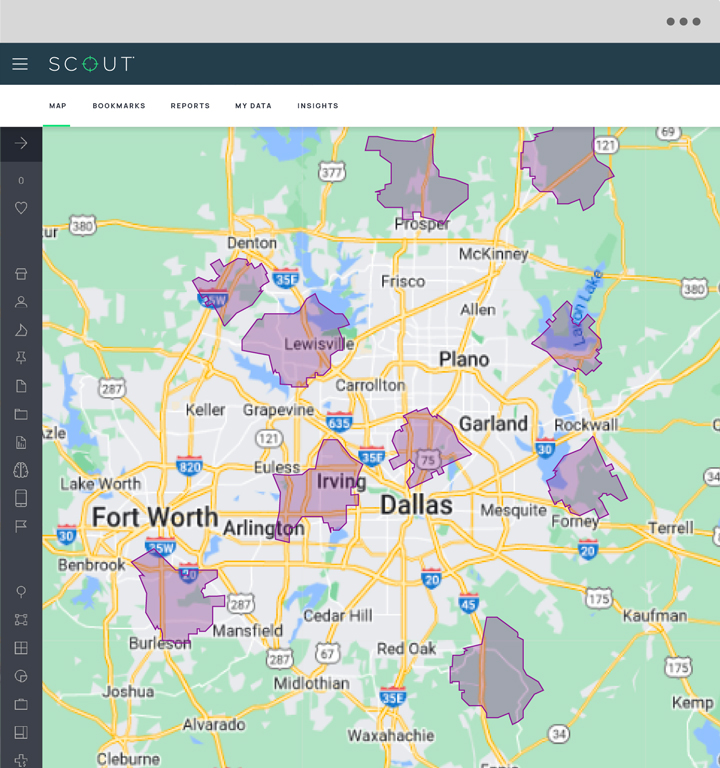
Task: Click the grid layout icon
Action: pos(21,648)
